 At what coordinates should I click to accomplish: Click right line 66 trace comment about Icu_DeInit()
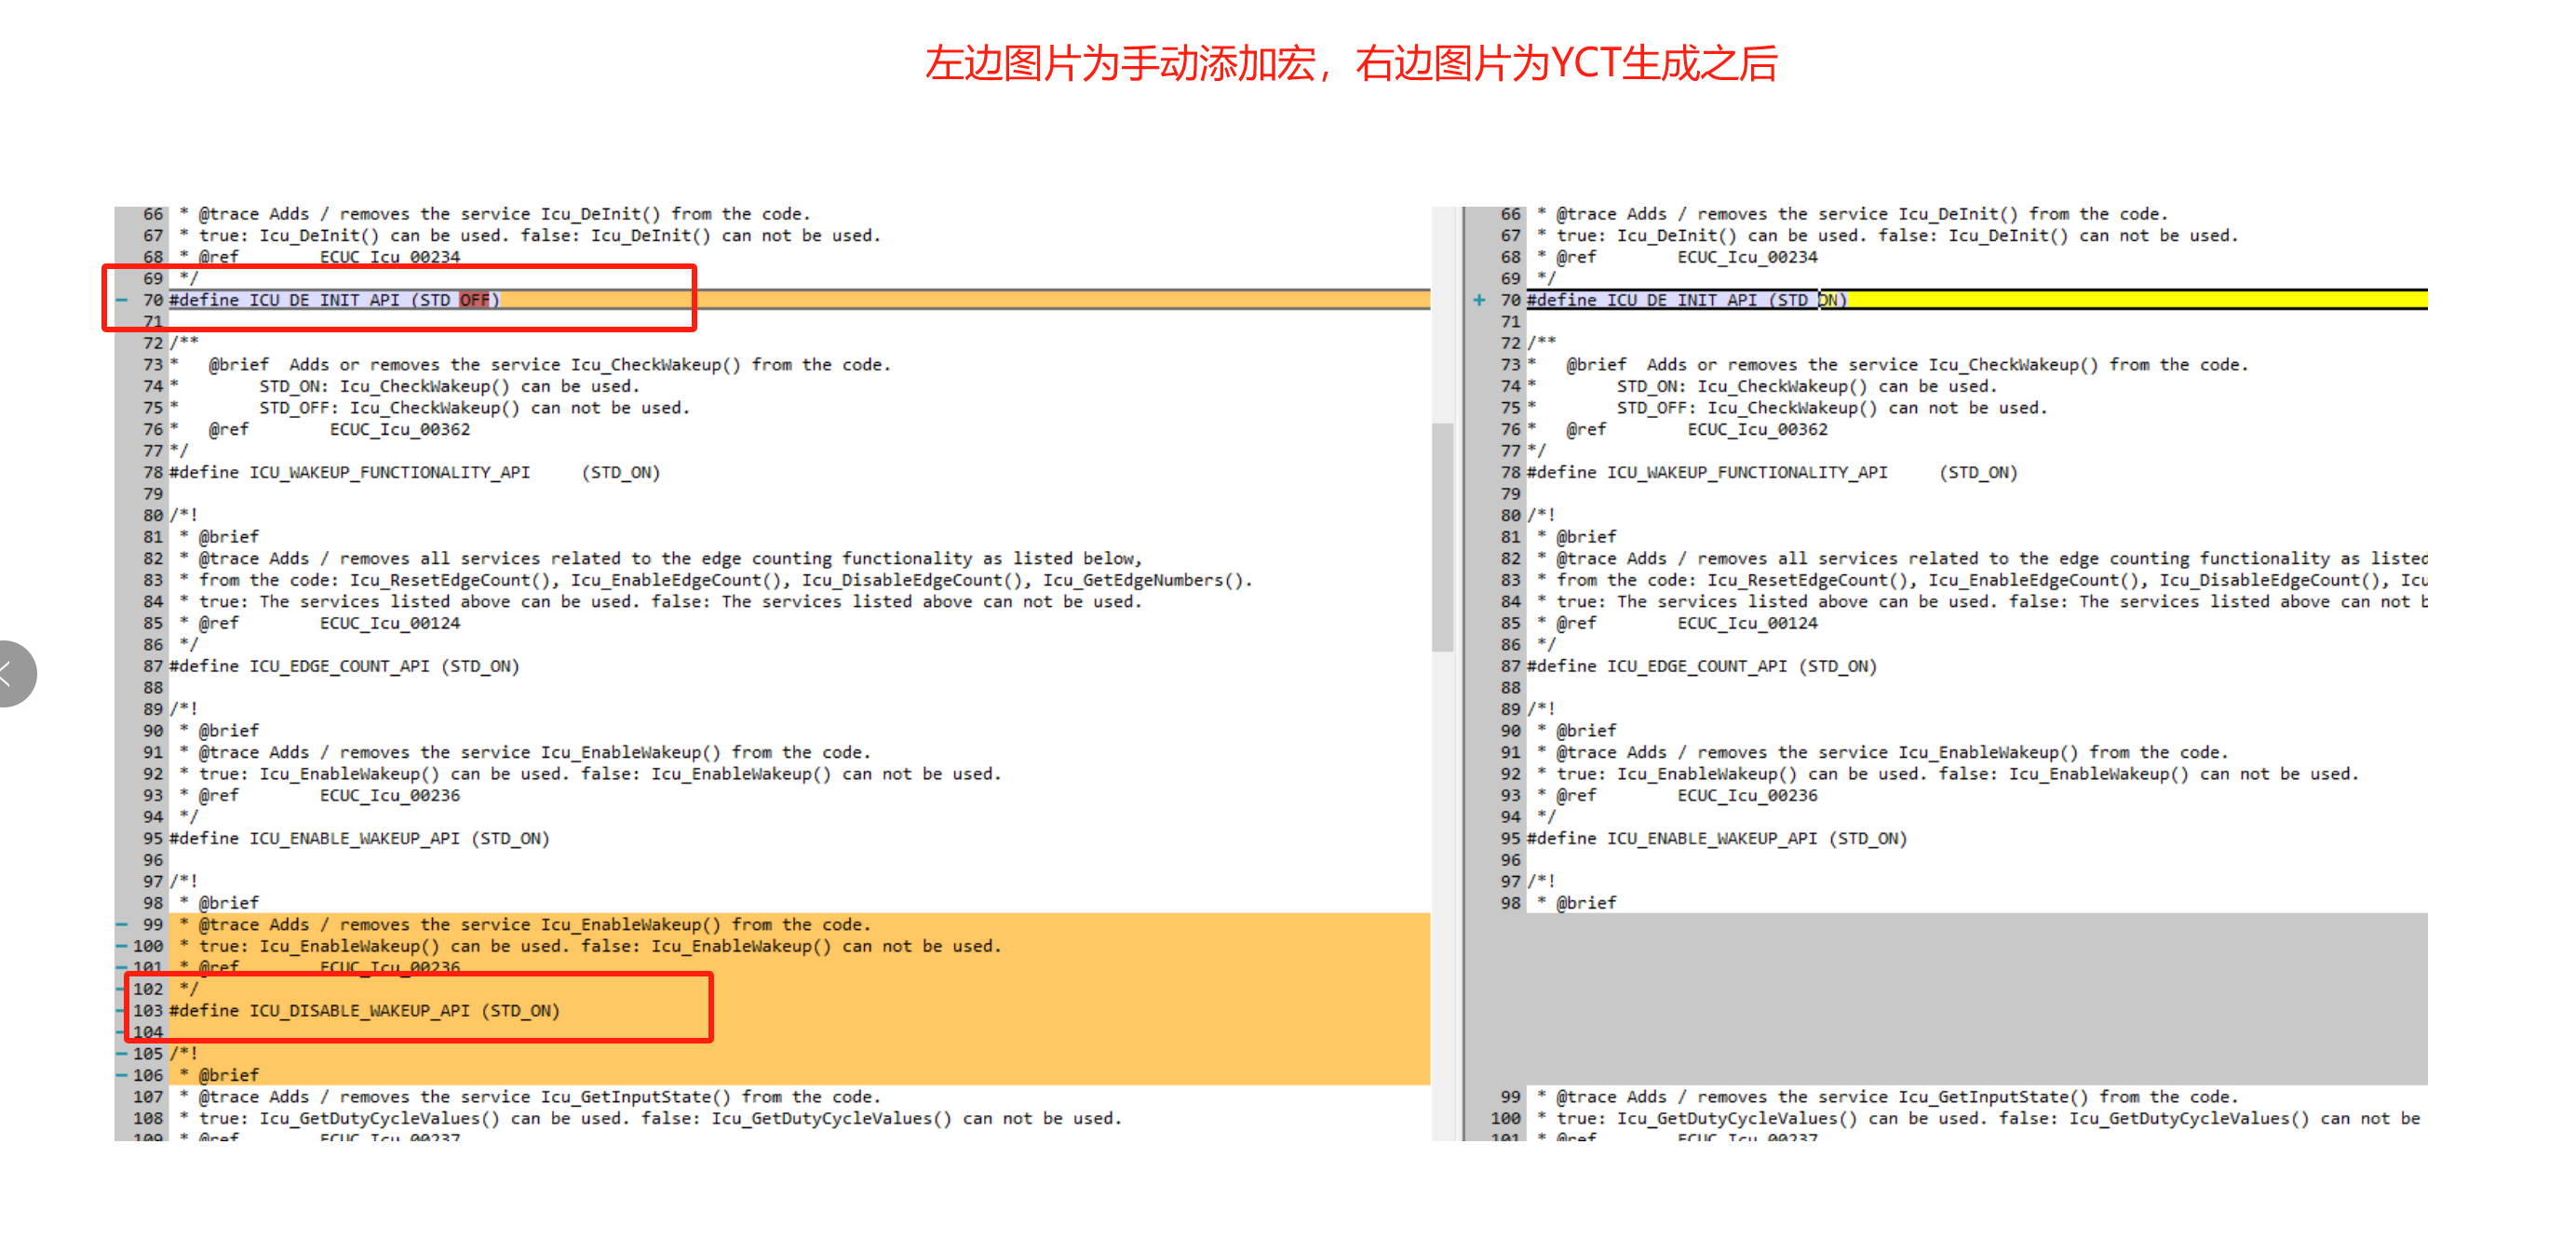[x=1853, y=214]
